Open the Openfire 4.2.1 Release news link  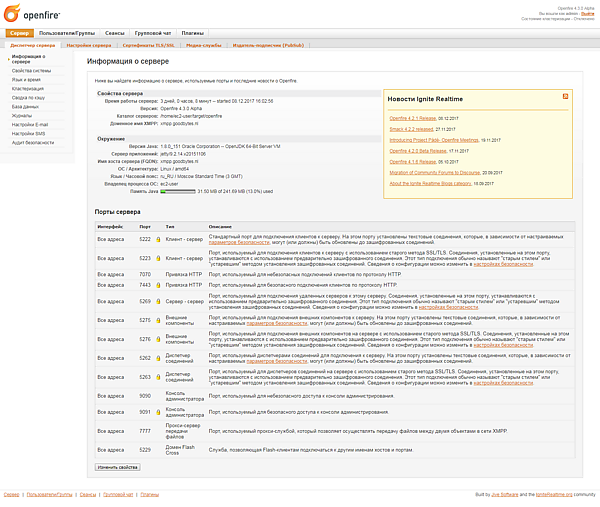412,118
